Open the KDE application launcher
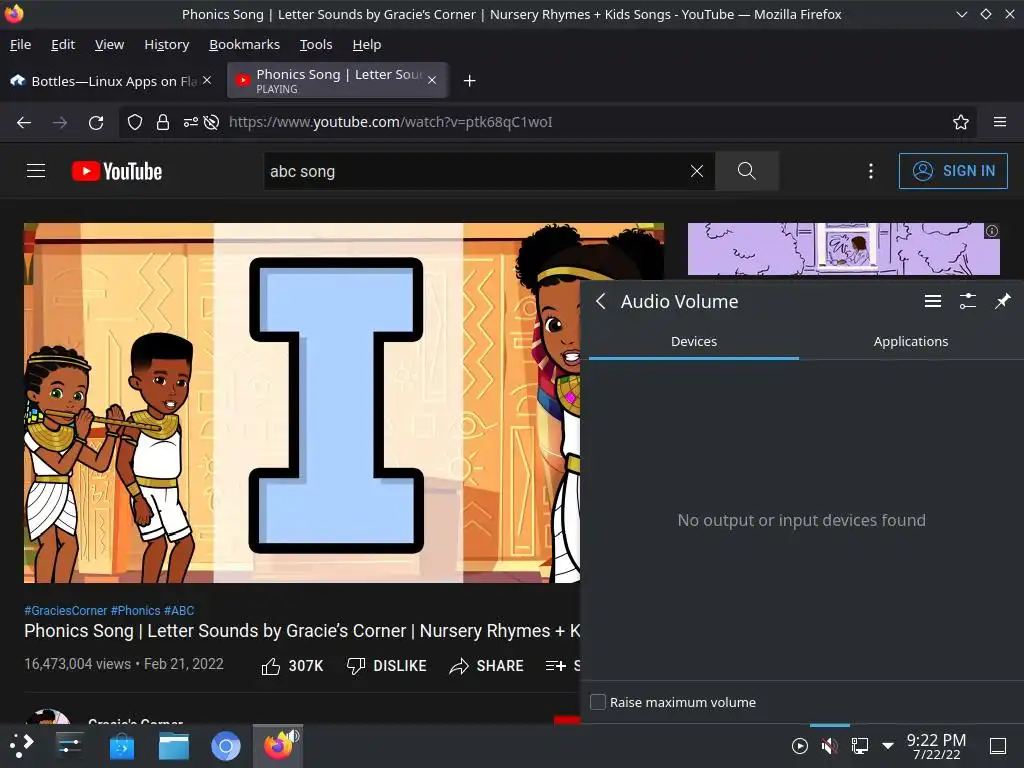 pyautogui.click(x=22, y=746)
